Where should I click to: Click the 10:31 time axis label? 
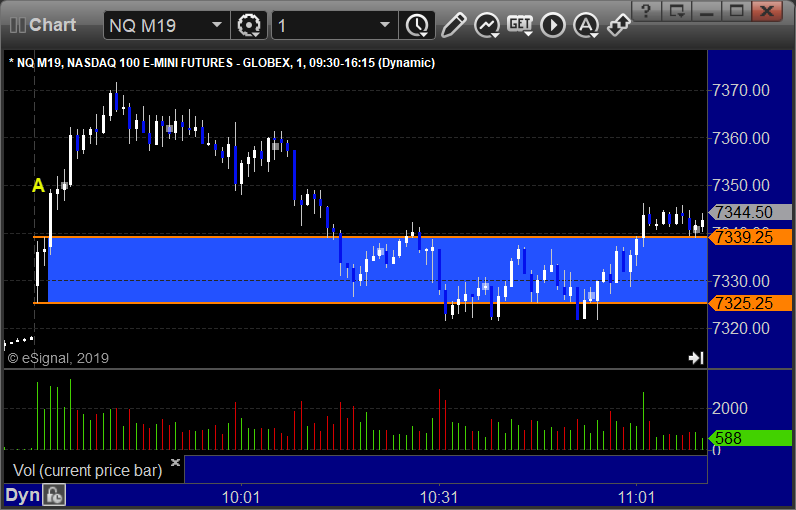point(439,497)
